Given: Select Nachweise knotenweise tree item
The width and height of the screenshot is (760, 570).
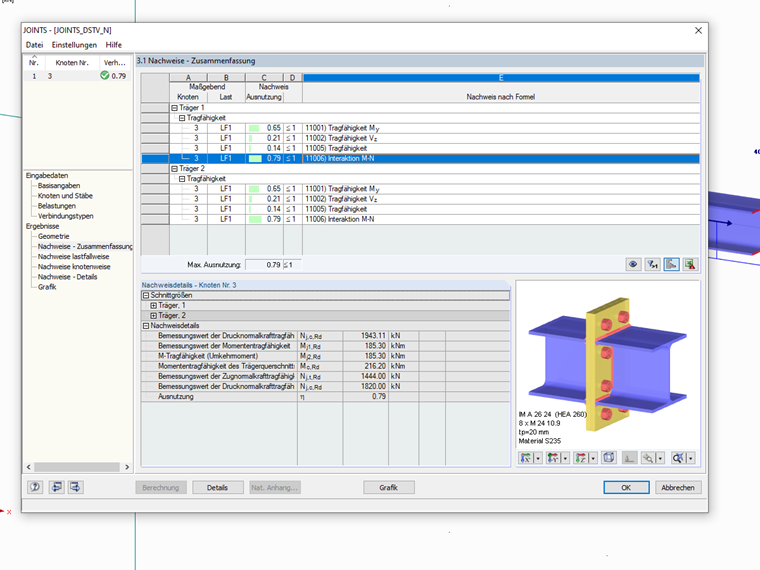Looking at the screenshot, I should click(74, 267).
